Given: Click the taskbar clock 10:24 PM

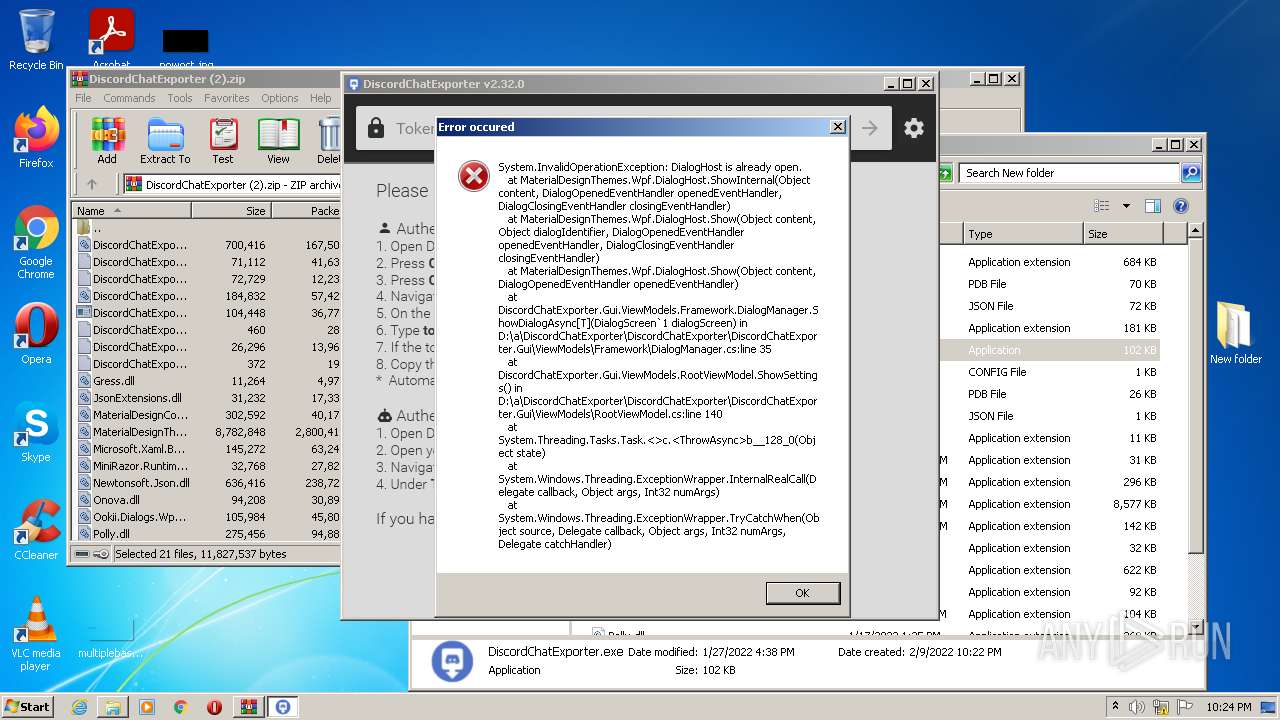Looking at the screenshot, I should 1227,707.
